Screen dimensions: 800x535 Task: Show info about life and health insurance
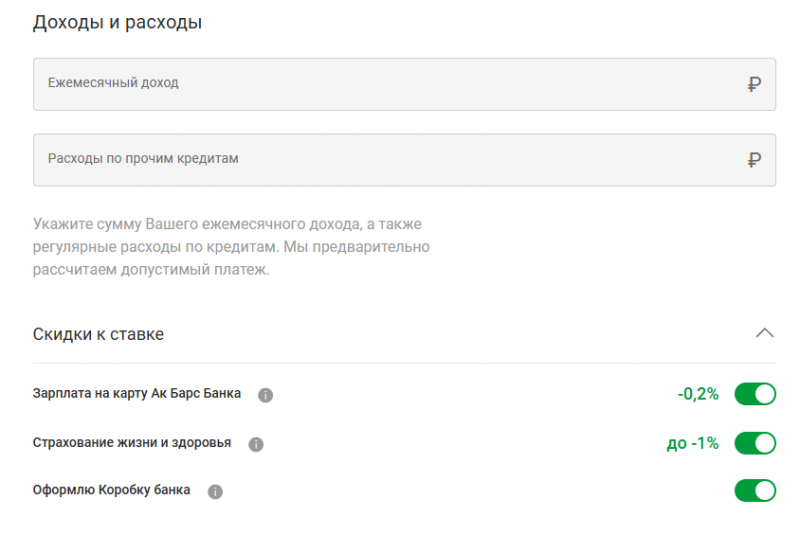(256, 444)
